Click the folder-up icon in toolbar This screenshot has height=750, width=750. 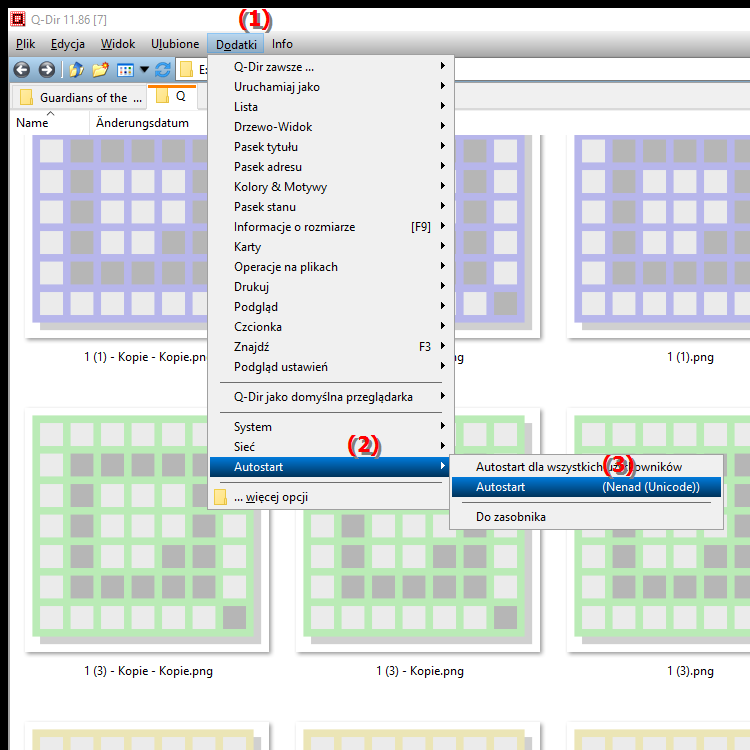[x=76, y=70]
